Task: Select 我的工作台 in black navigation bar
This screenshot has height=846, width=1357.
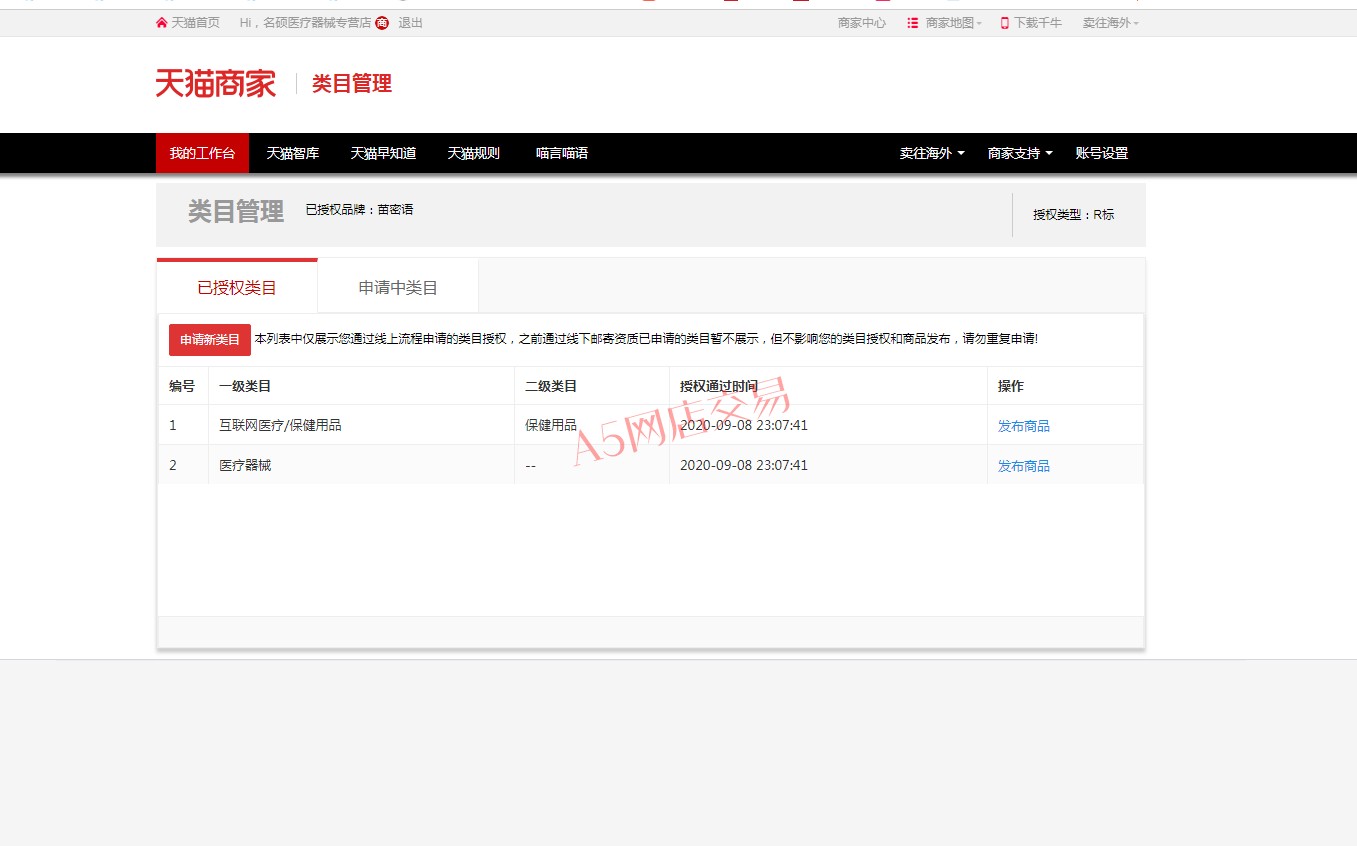Action: [x=202, y=153]
